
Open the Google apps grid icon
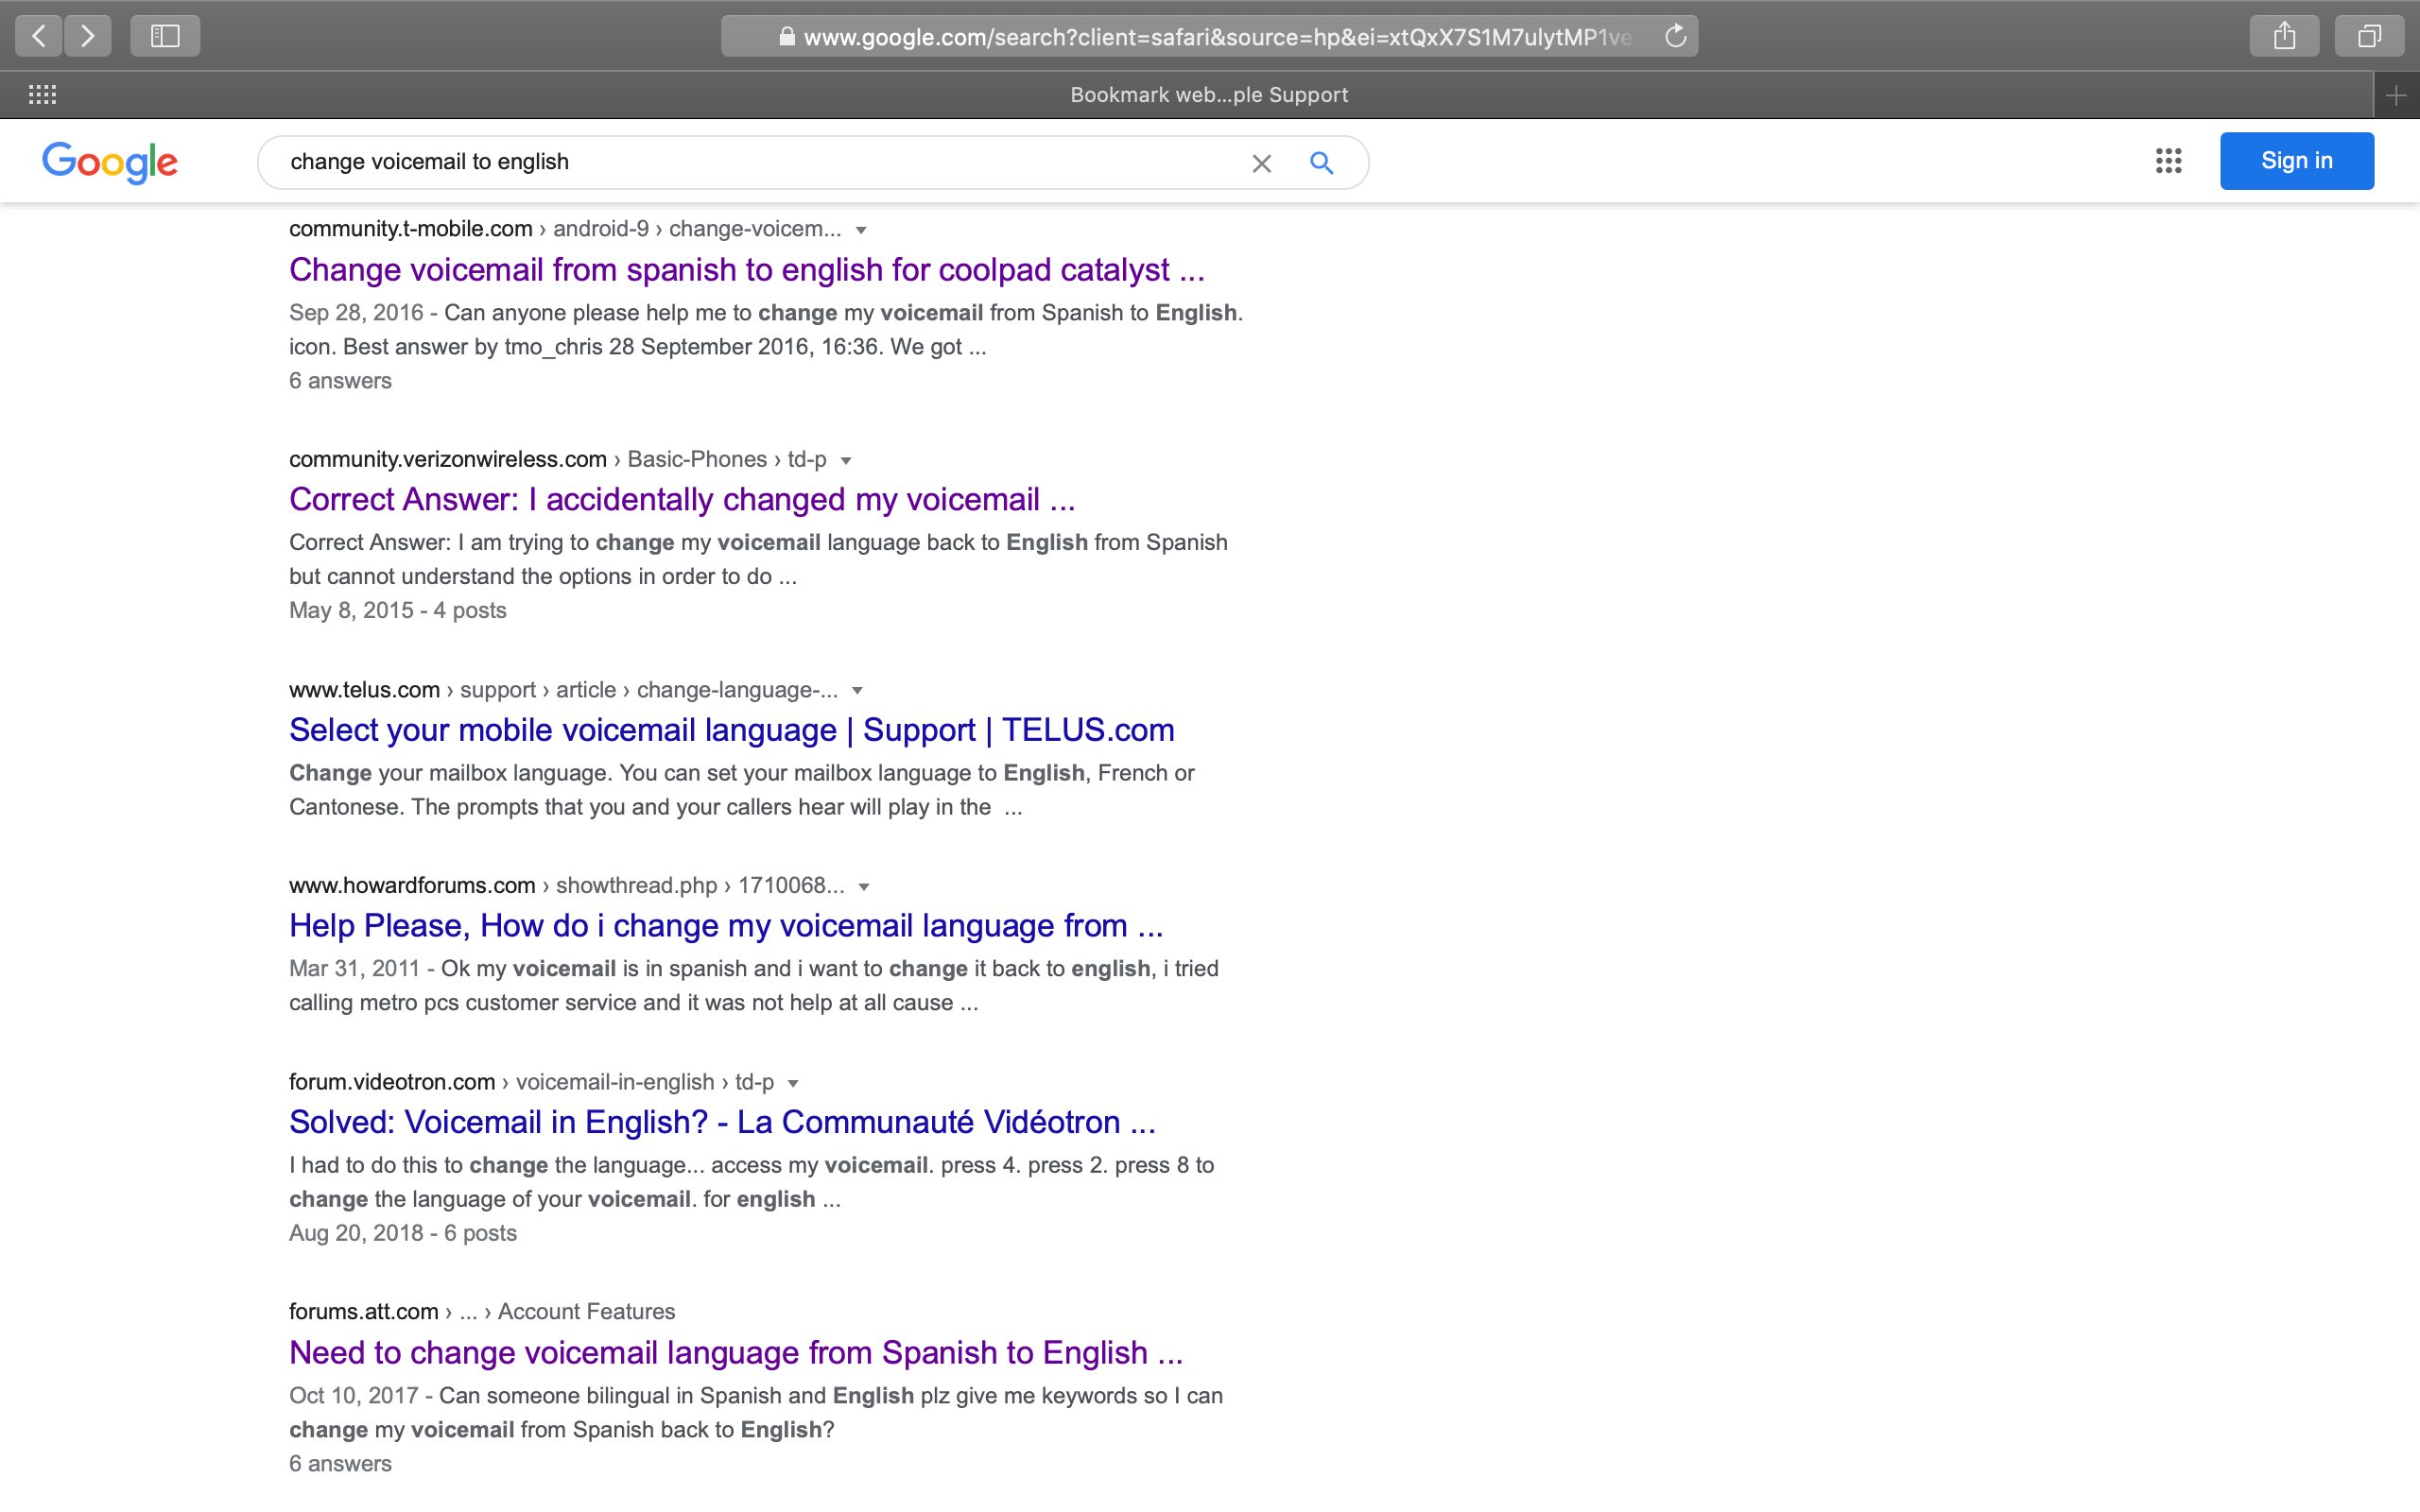2168,161
